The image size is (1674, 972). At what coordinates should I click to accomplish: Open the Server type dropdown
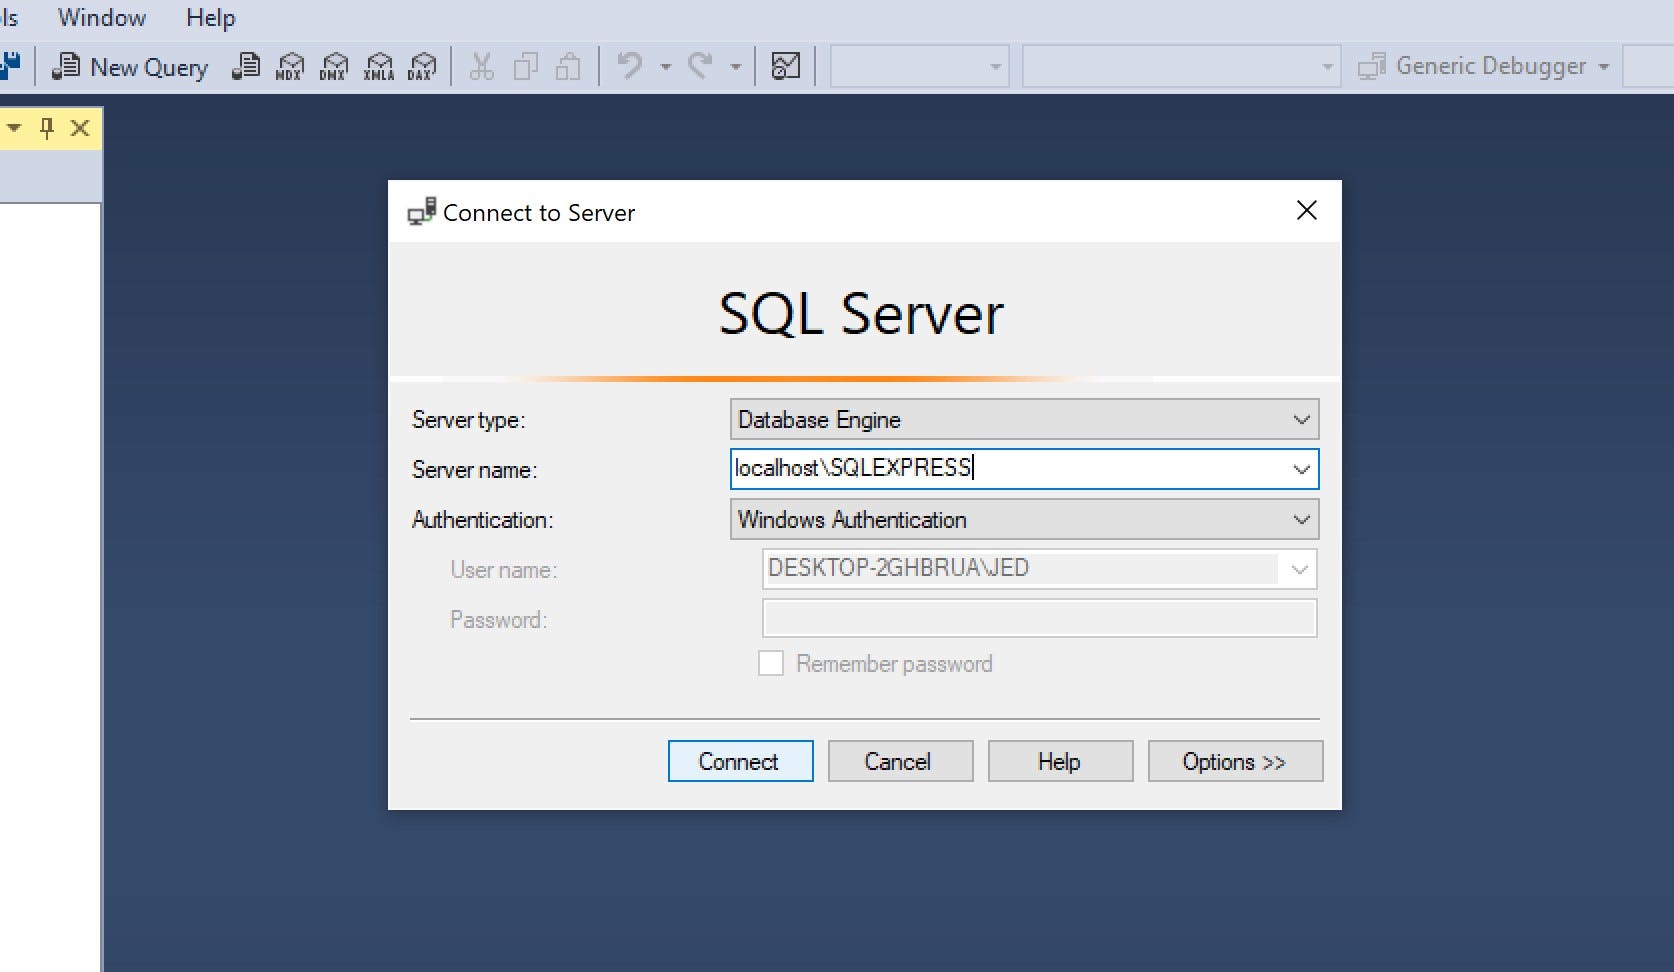click(1301, 419)
